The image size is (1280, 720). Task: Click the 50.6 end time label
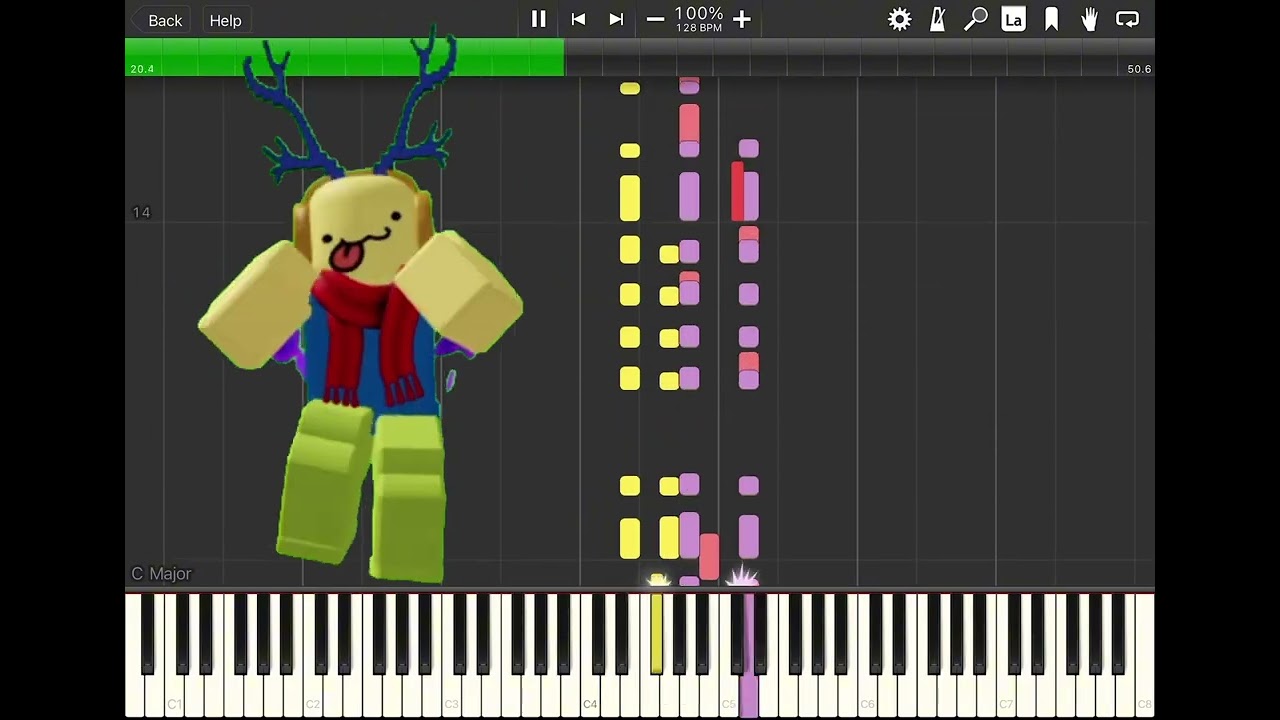tap(1139, 69)
